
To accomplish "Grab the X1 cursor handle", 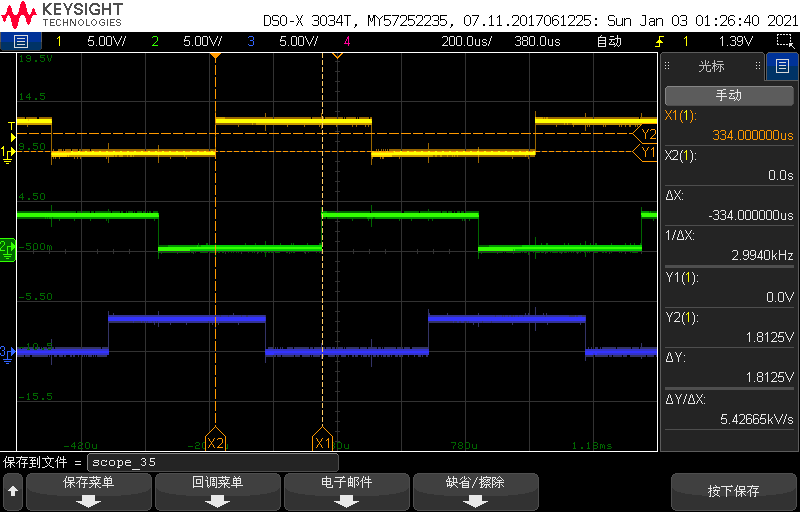I will [x=322, y=440].
